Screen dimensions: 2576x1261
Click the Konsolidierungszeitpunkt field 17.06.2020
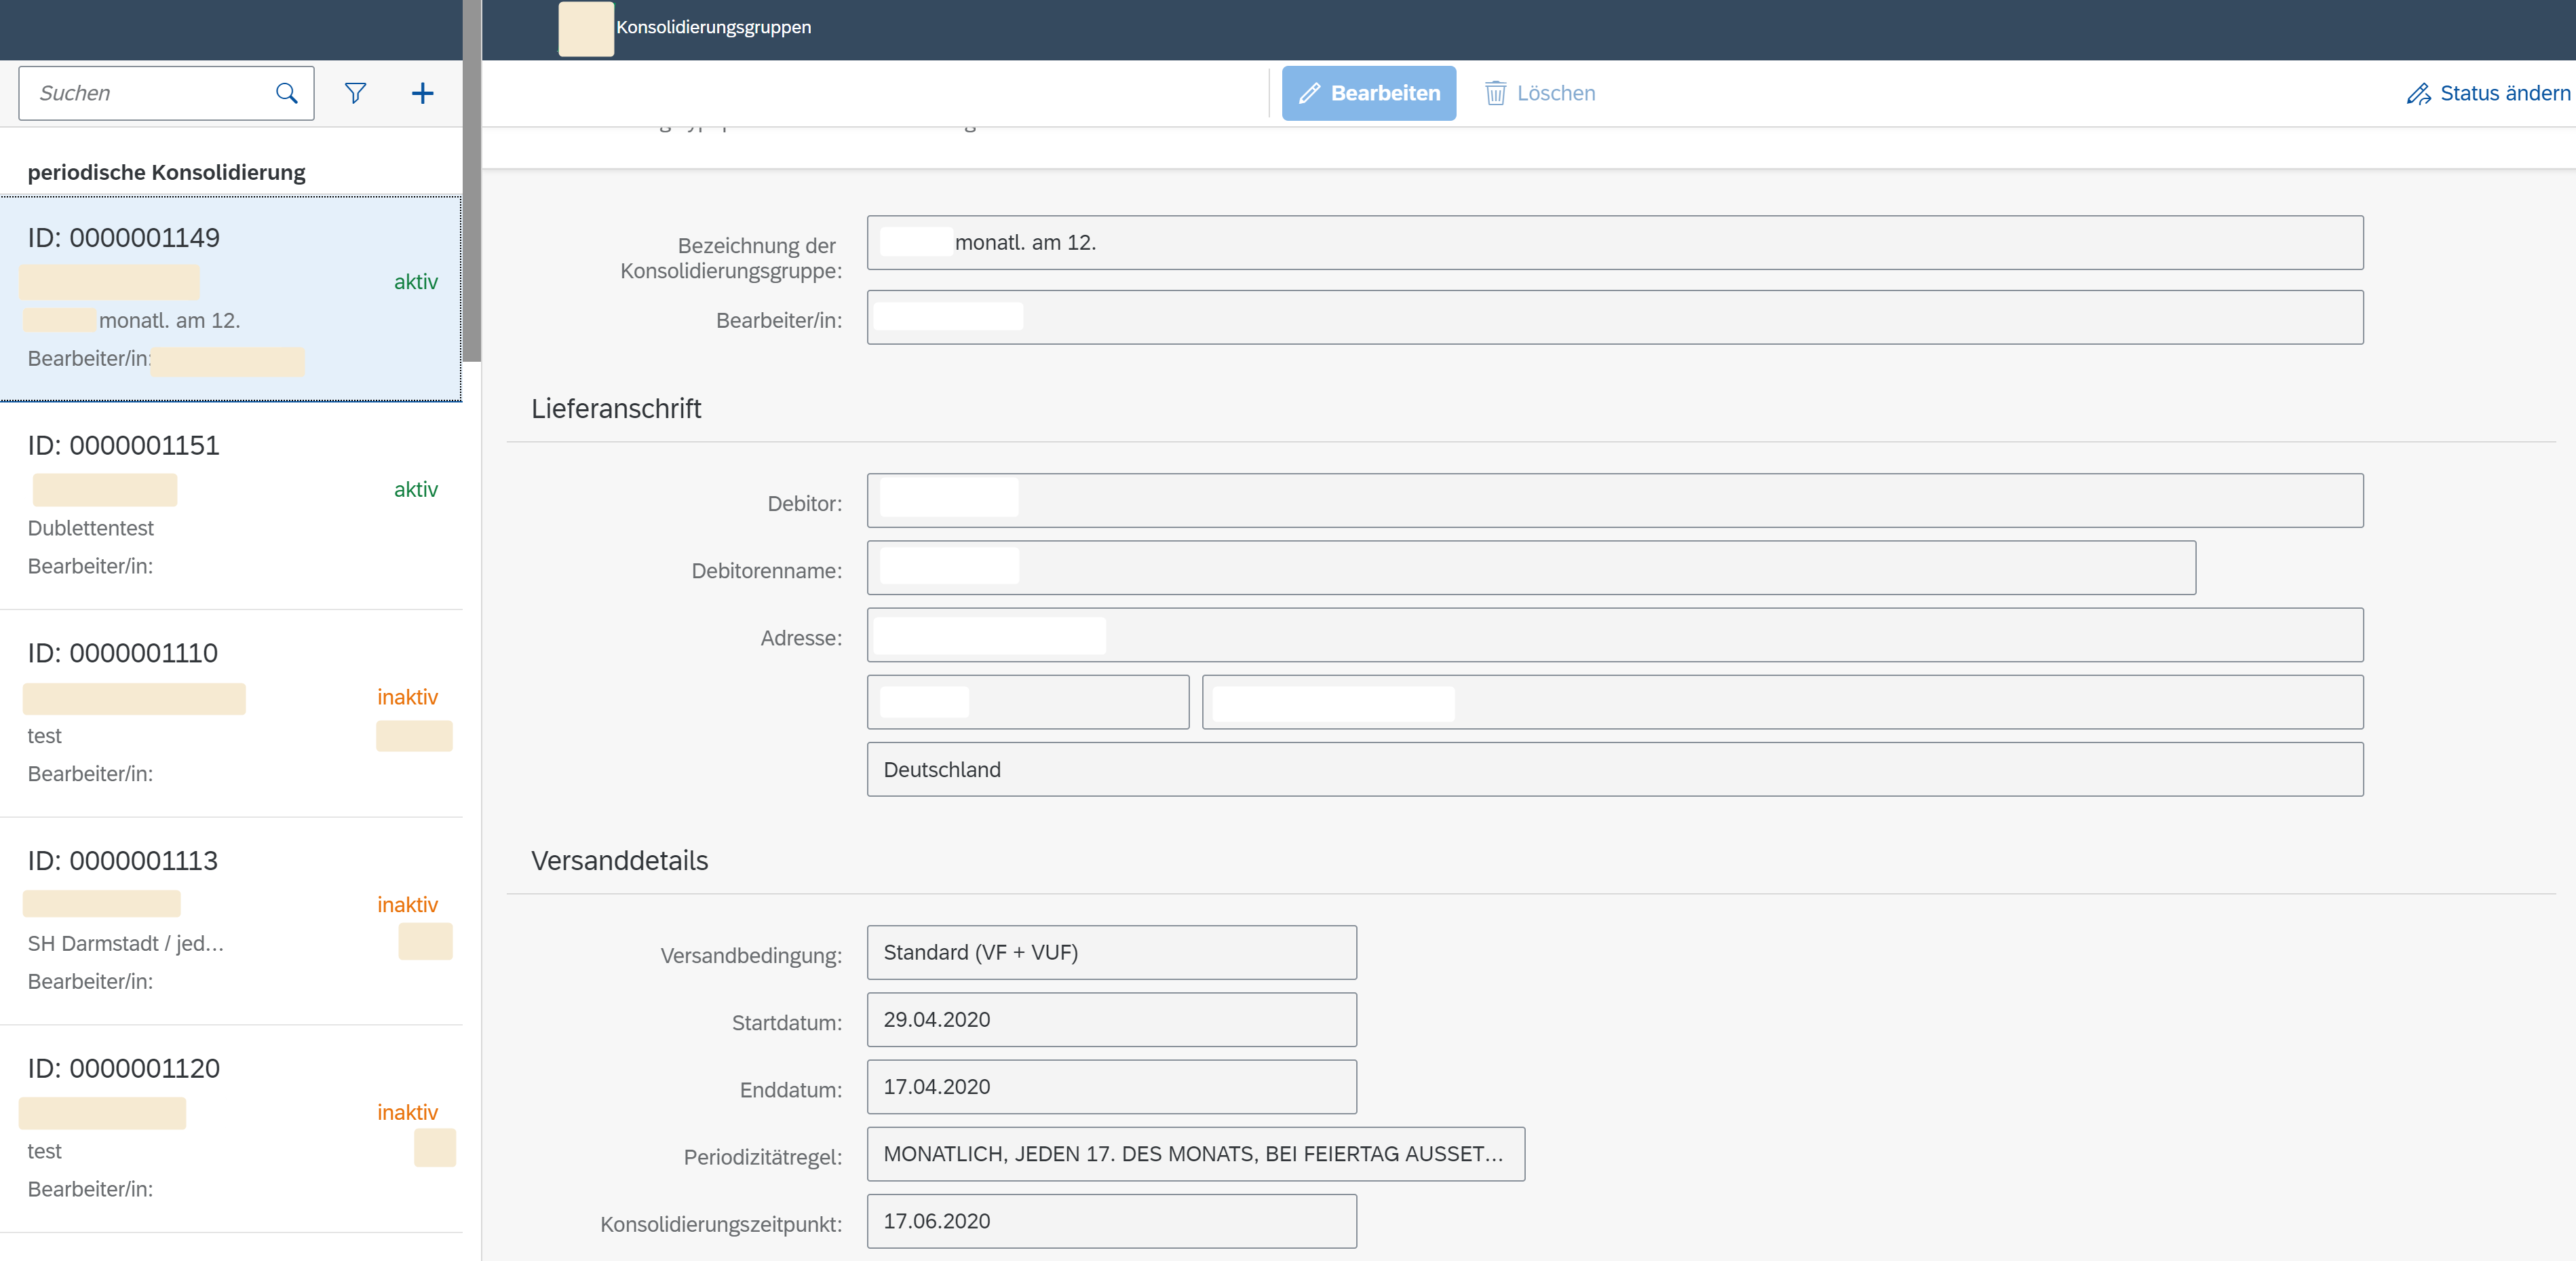click(1112, 1220)
